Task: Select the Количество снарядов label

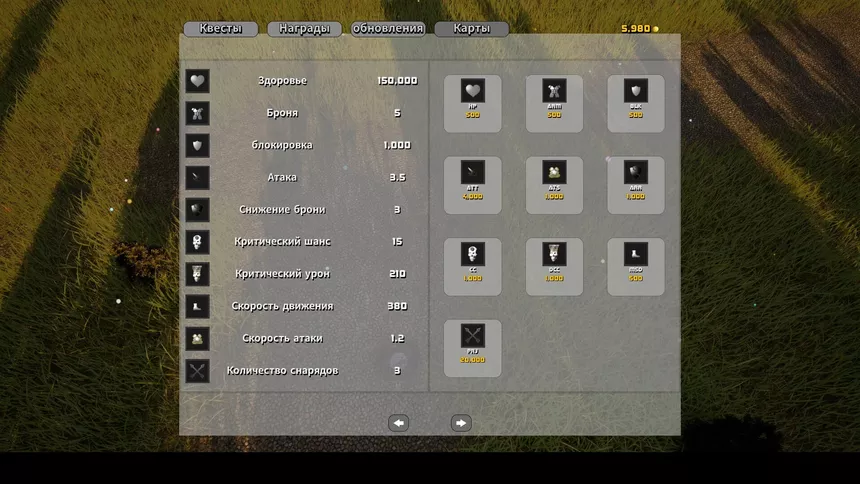Action: tap(282, 371)
